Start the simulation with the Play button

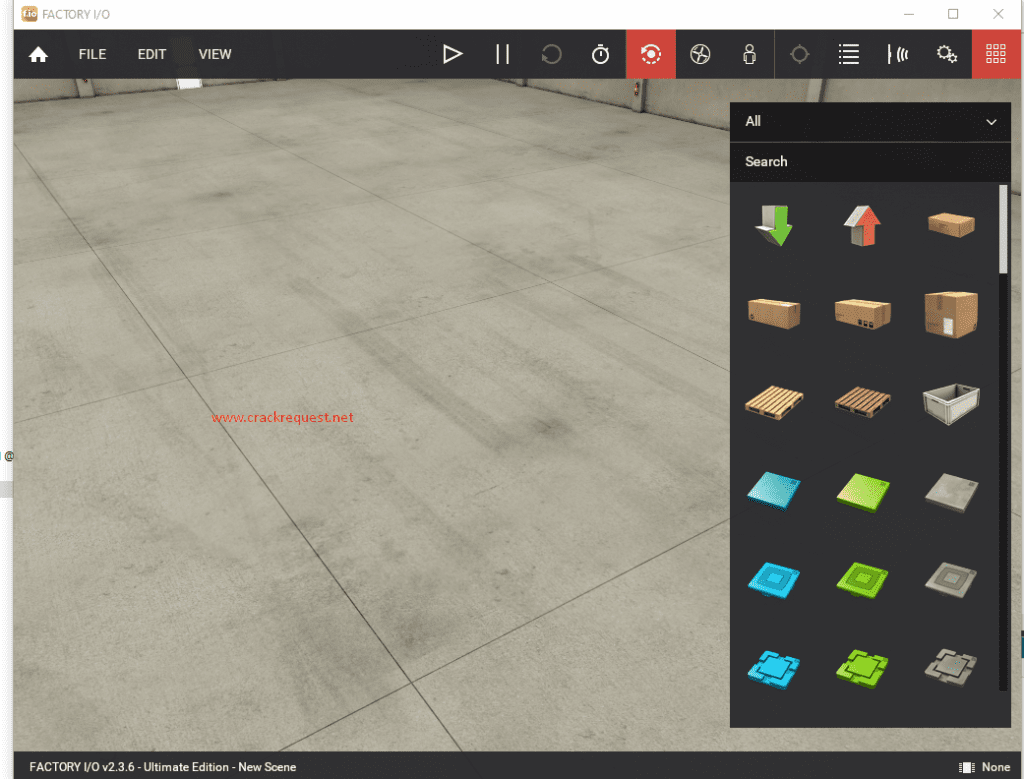coord(453,54)
